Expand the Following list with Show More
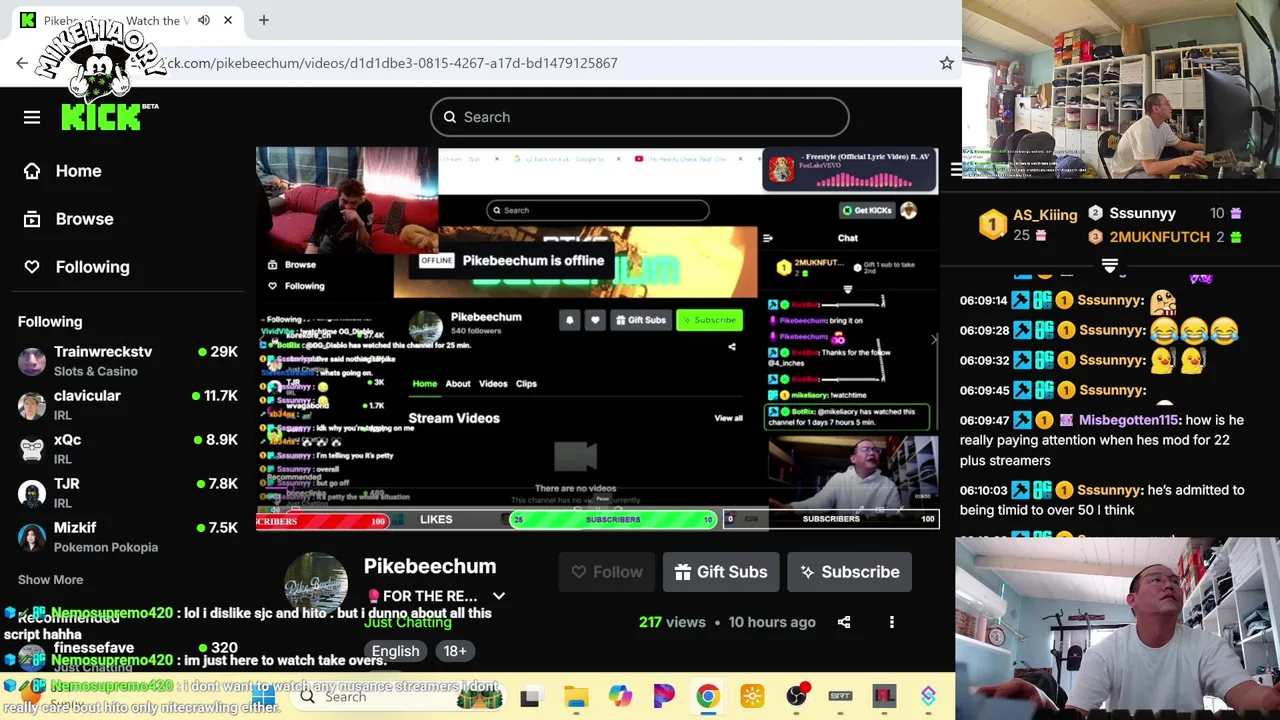Viewport: 1280px width, 720px height. click(50, 580)
